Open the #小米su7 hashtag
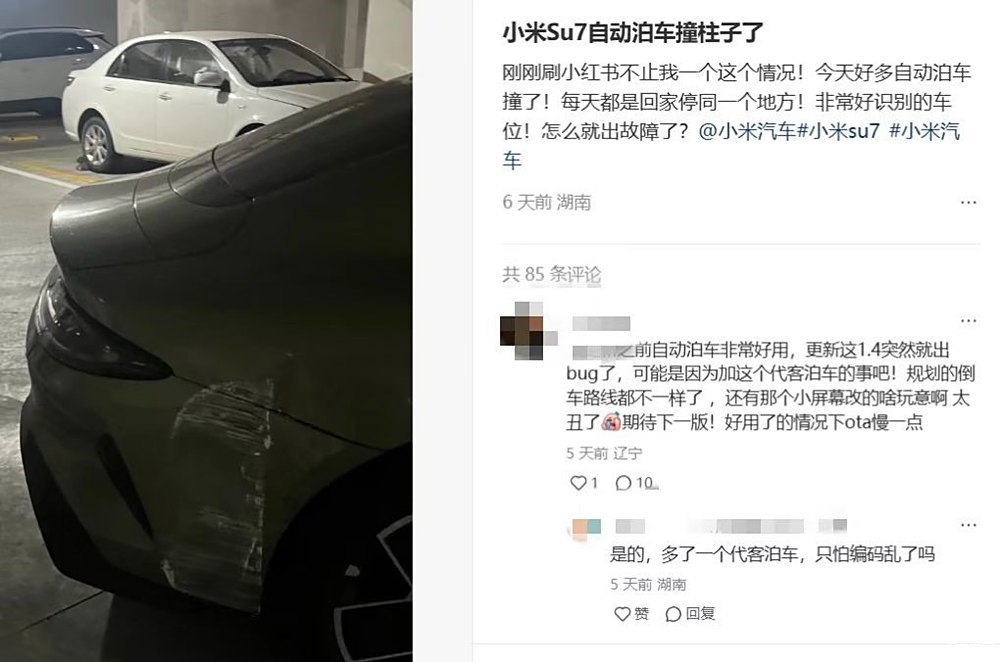Screen dimensions: 1000x662 pos(838,131)
